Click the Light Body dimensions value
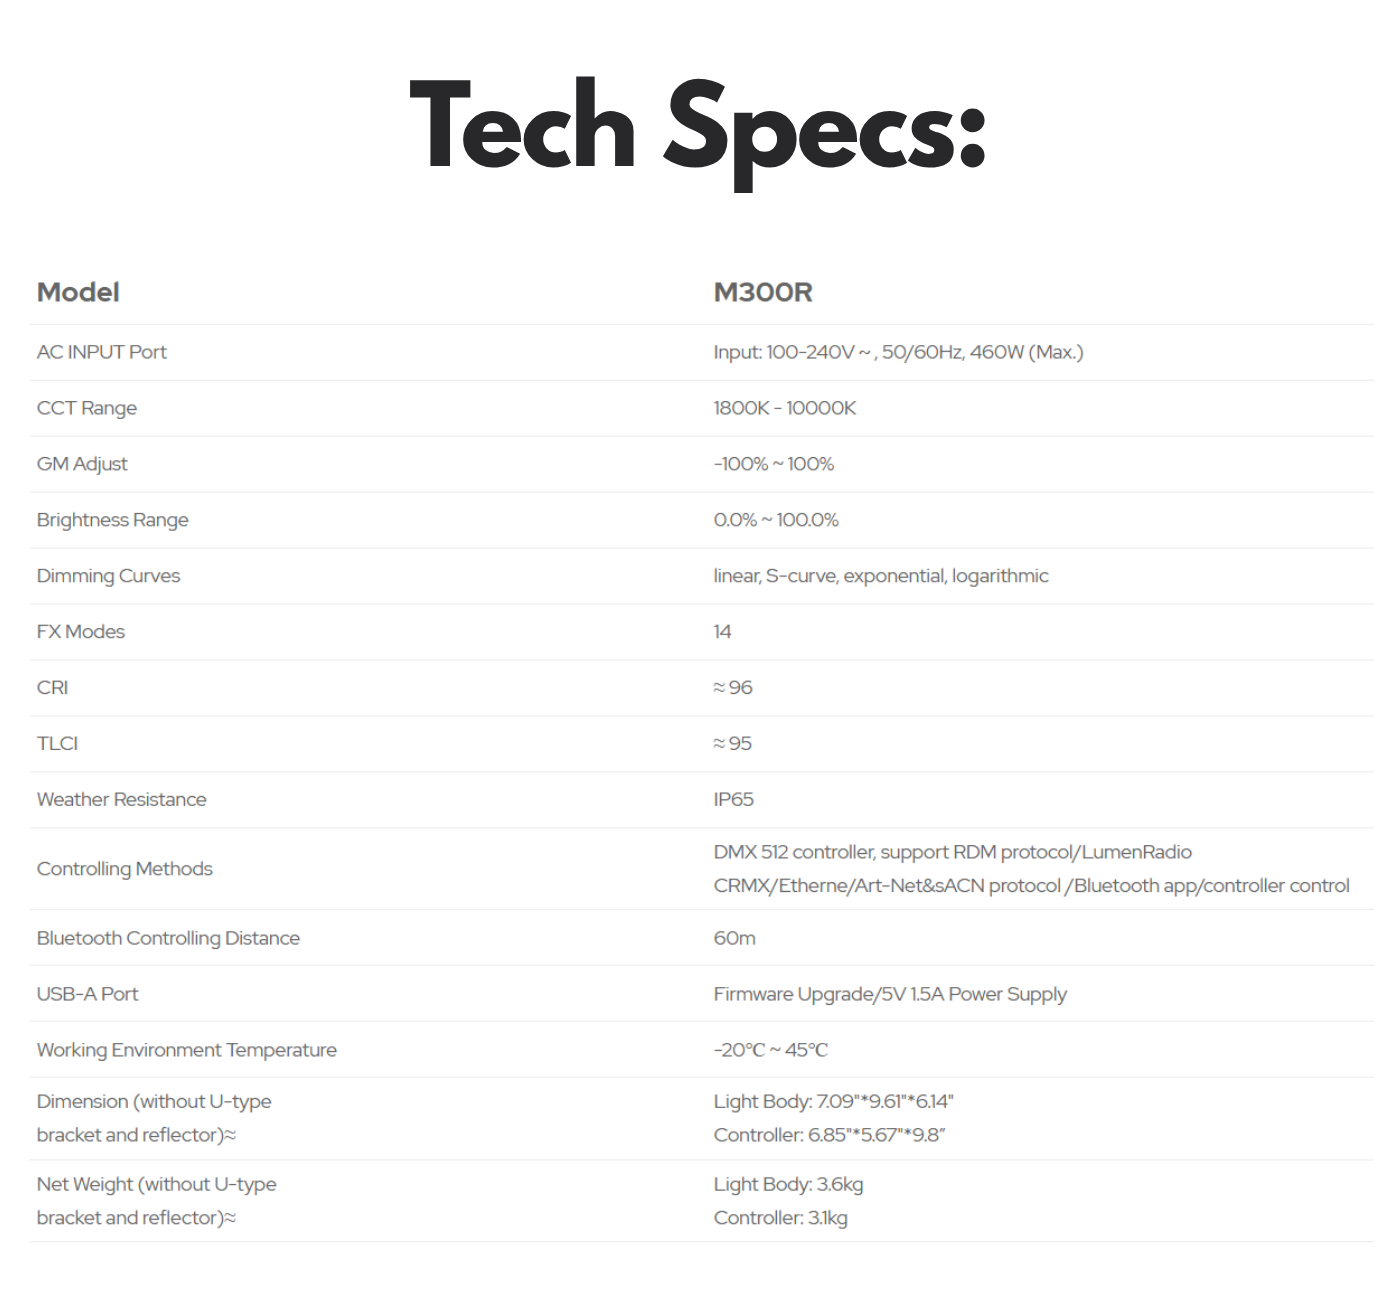Image resolution: width=1400 pixels, height=1316 pixels. pos(833,1101)
